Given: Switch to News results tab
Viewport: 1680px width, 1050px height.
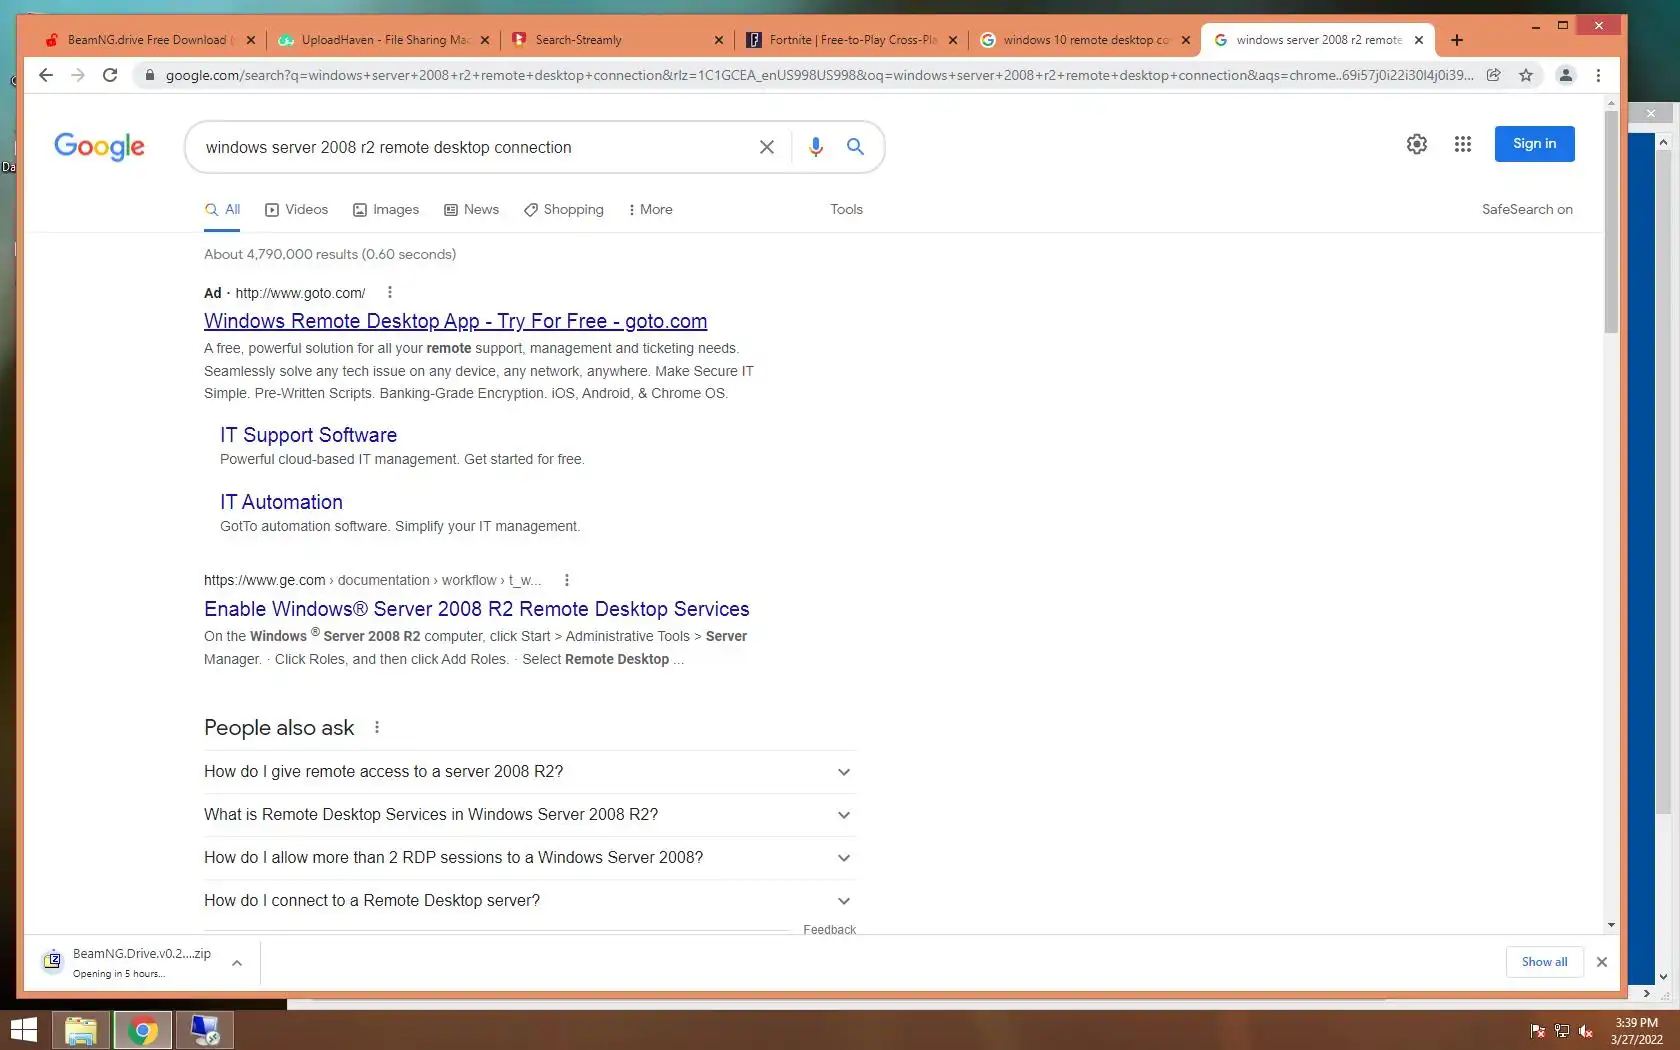Looking at the screenshot, I should tap(471, 210).
